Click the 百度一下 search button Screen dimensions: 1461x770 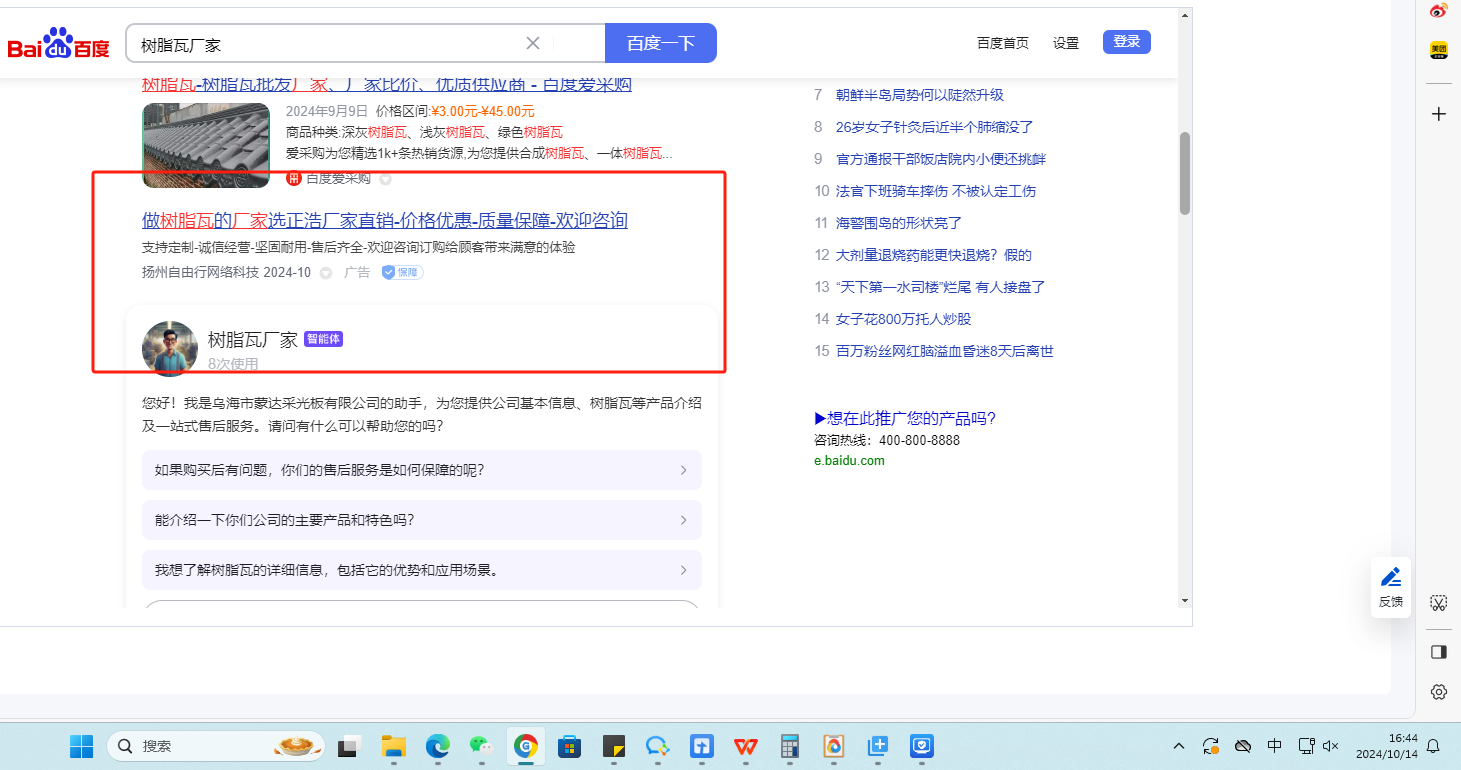tap(660, 43)
